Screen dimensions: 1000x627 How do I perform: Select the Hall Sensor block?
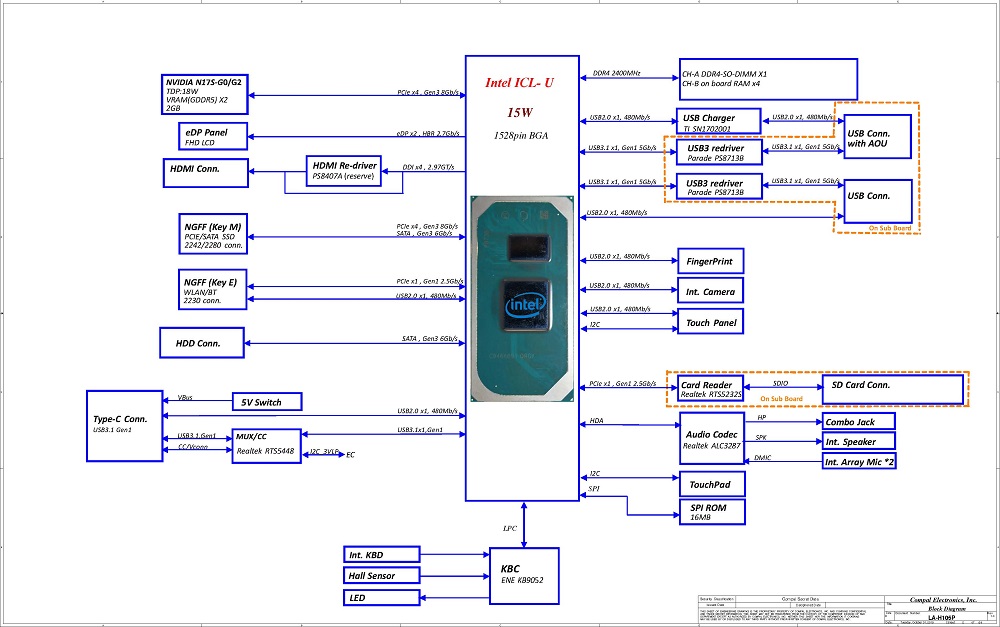(381, 575)
